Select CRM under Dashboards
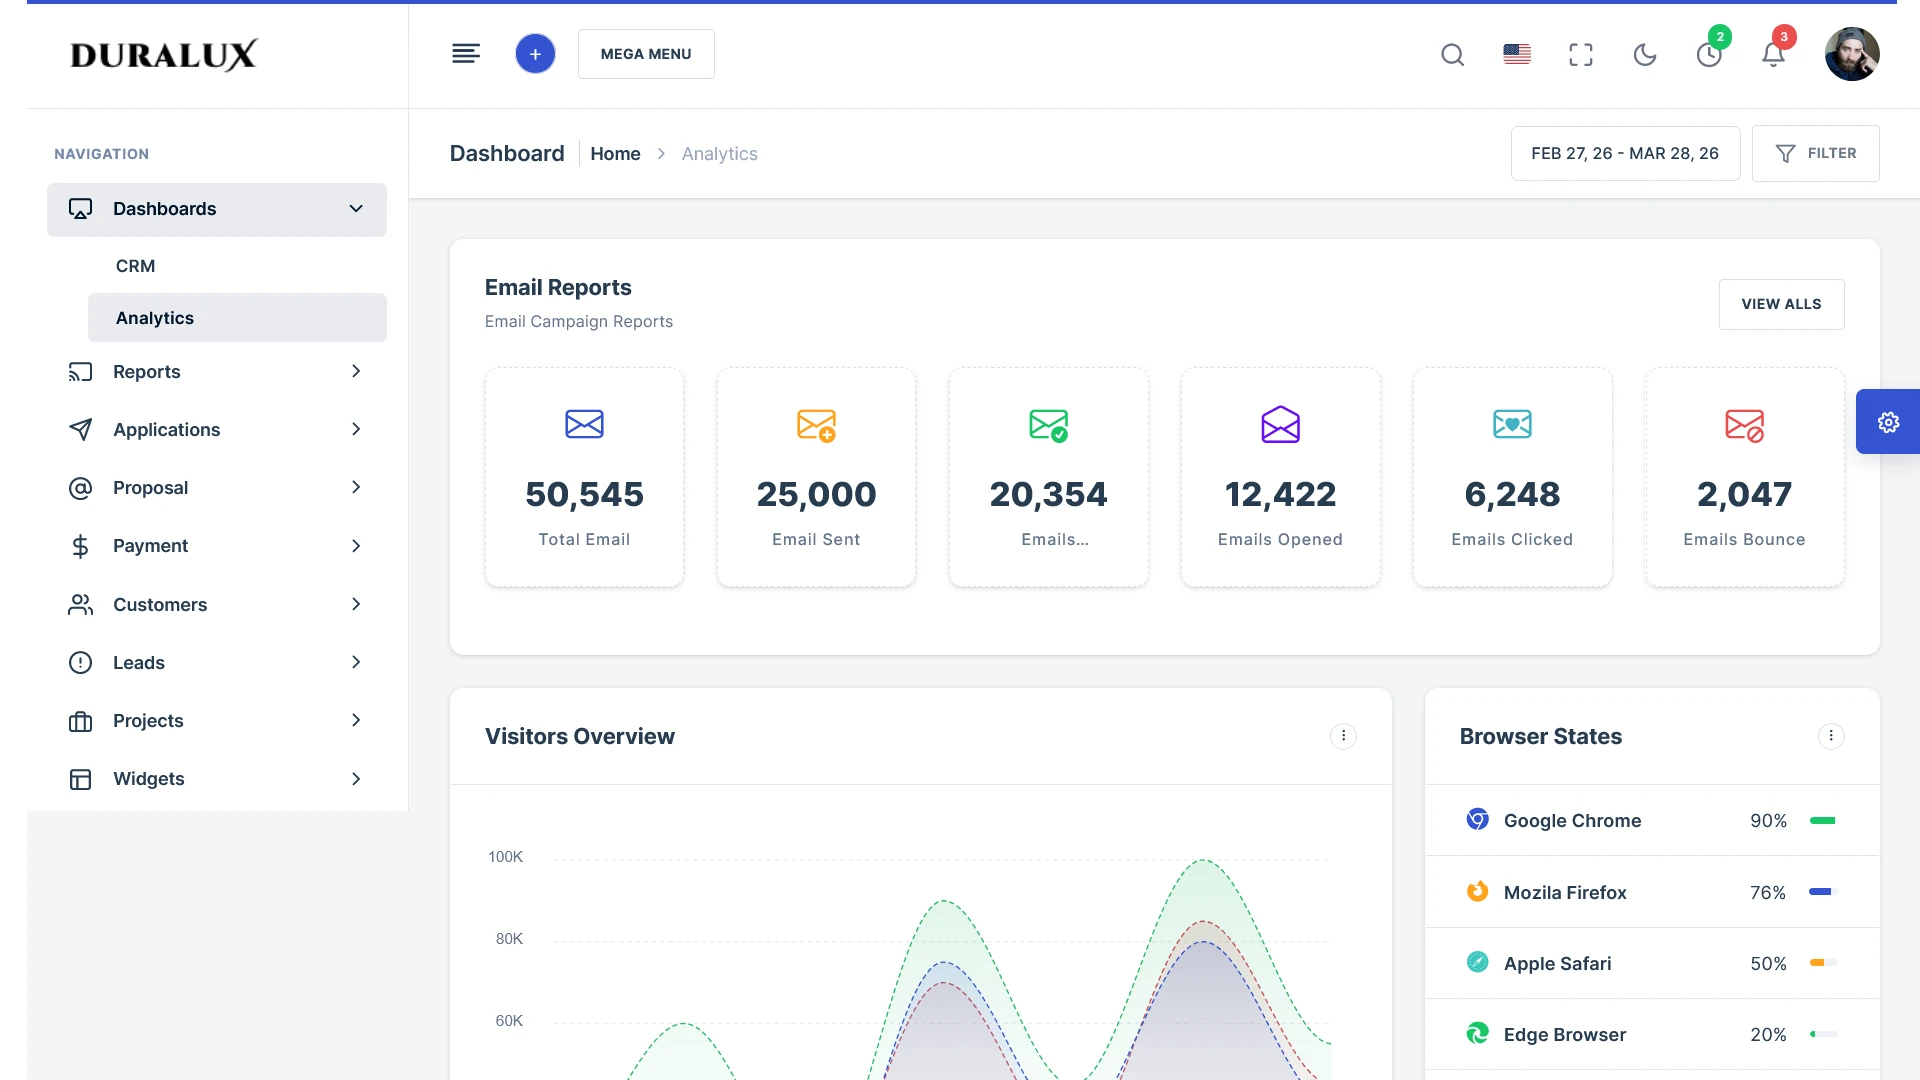Image resolution: width=1920 pixels, height=1080 pixels. pos(237,266)
